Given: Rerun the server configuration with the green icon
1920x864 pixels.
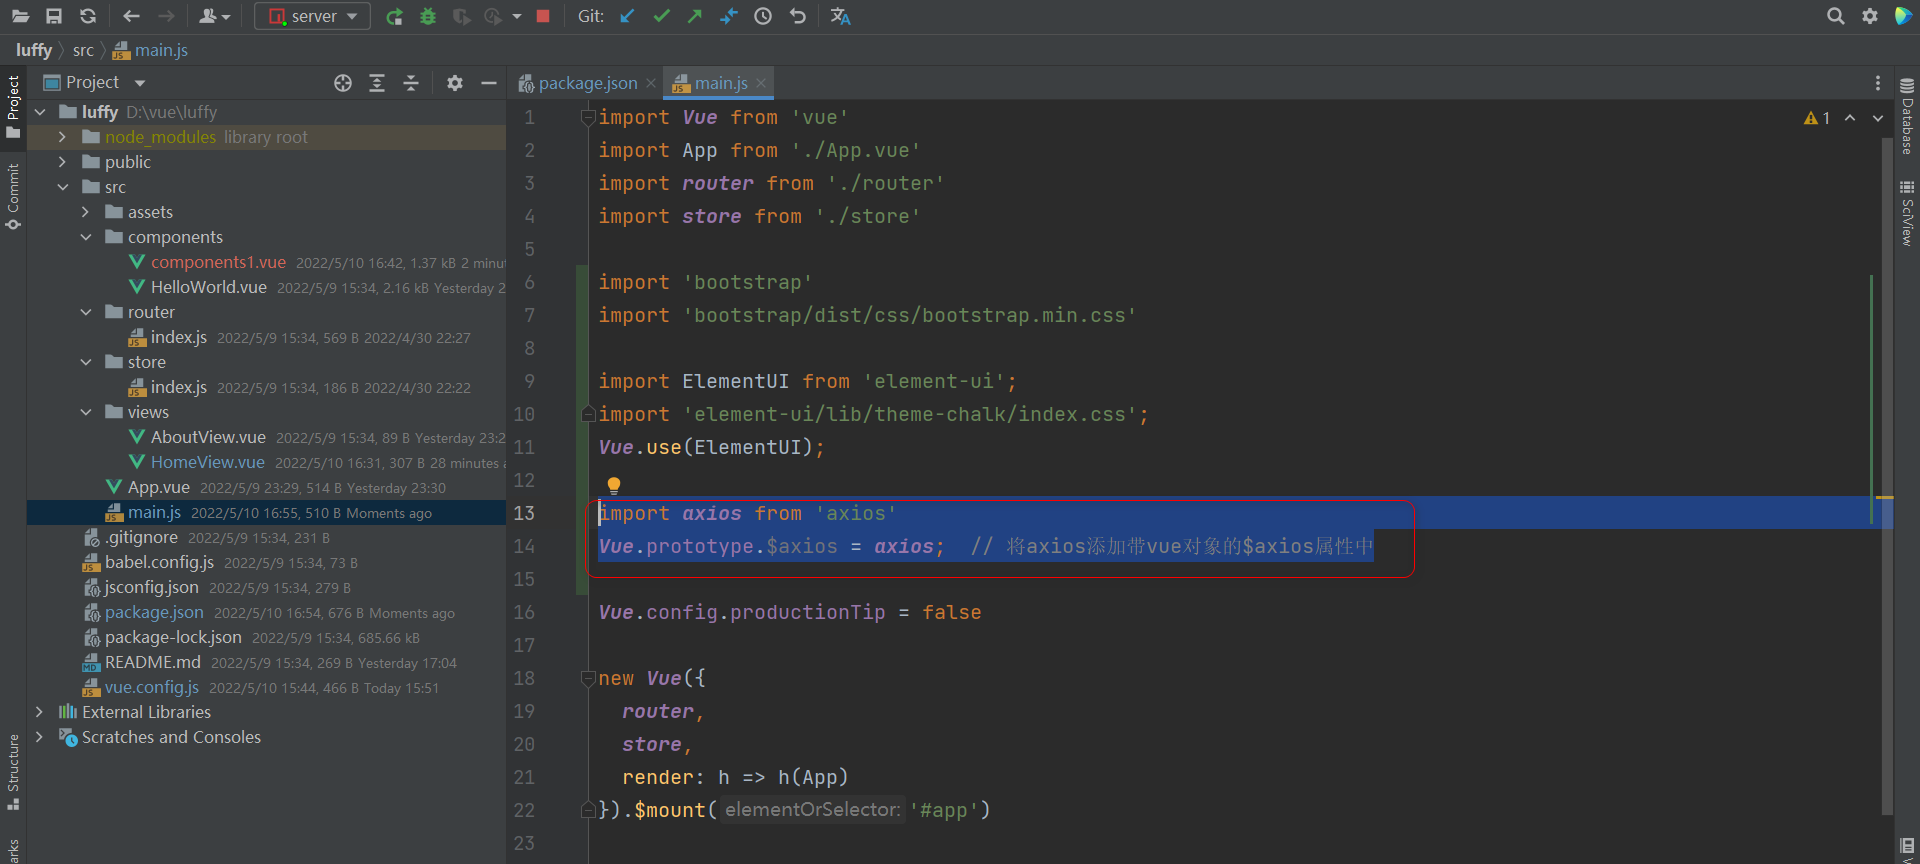Looking at the screenshot, I should 394,16.
